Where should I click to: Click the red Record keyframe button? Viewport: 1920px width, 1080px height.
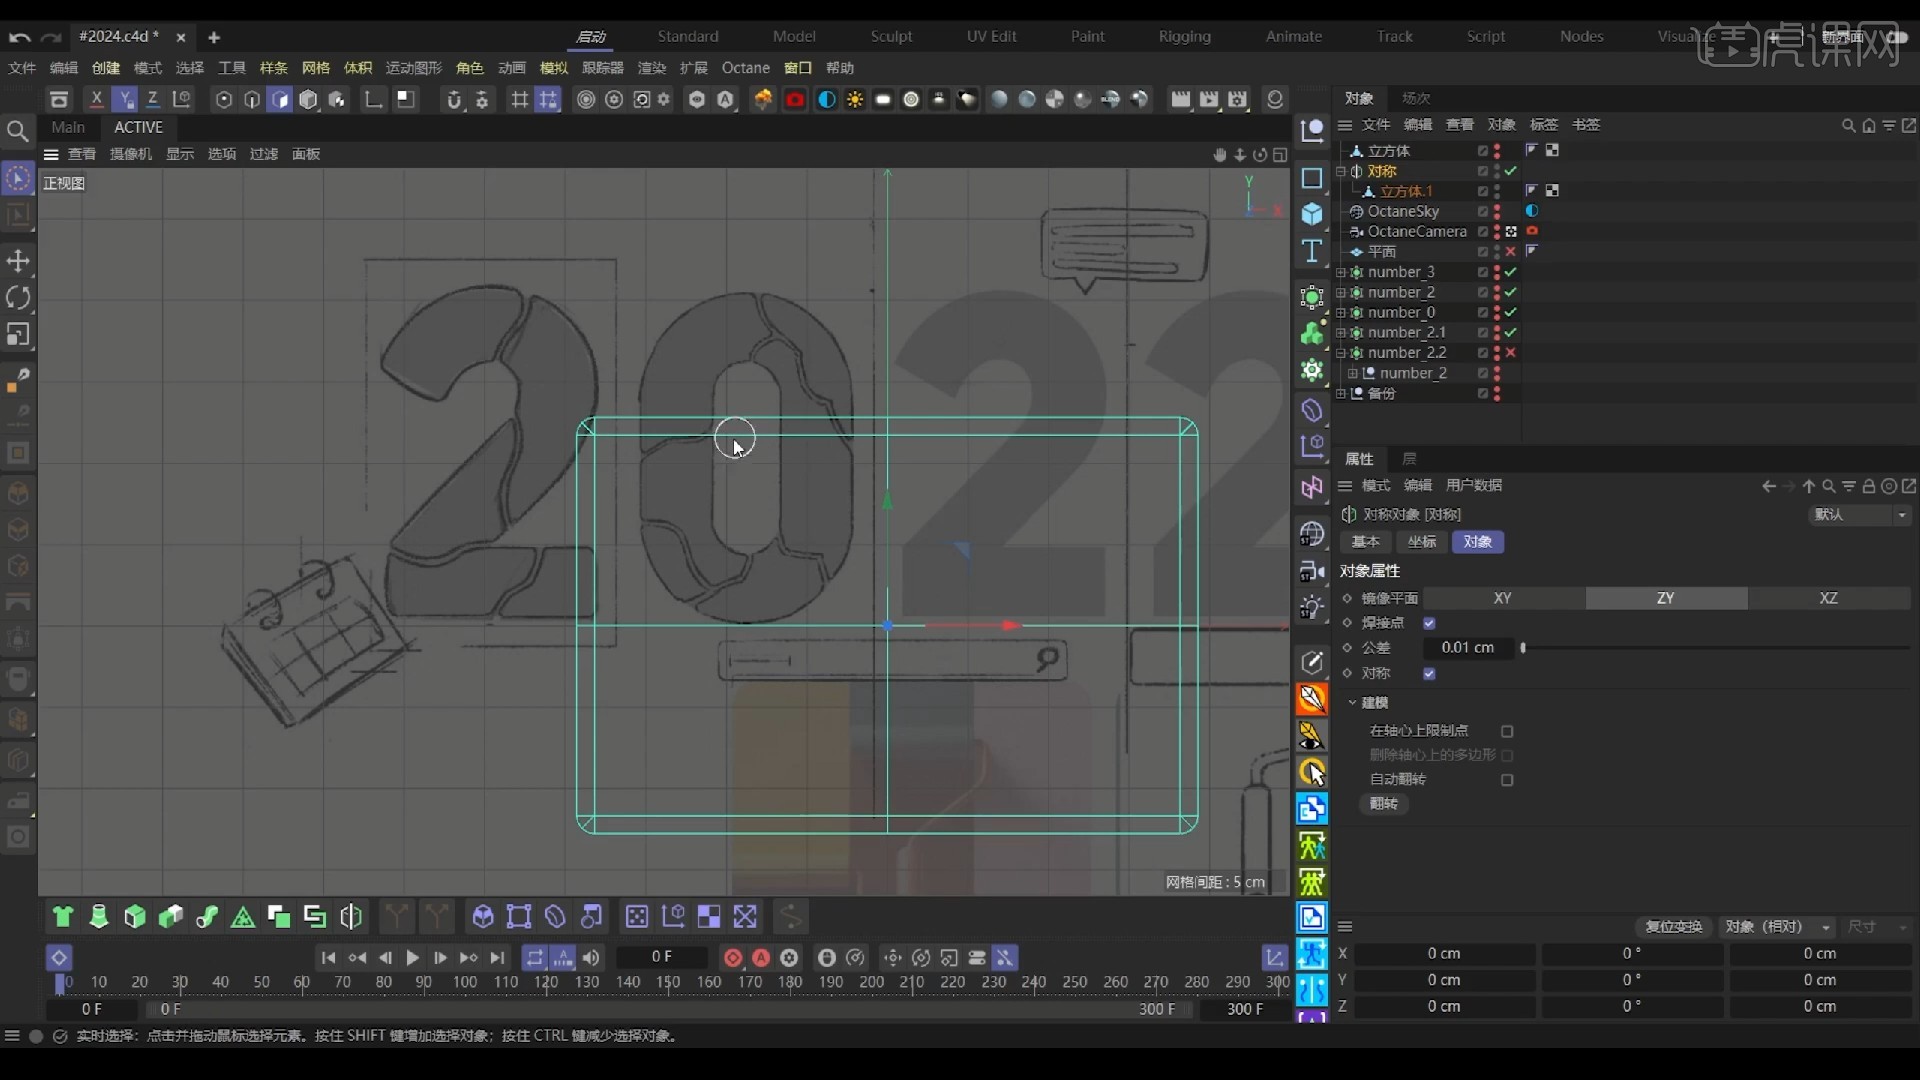tap(733, 958)
